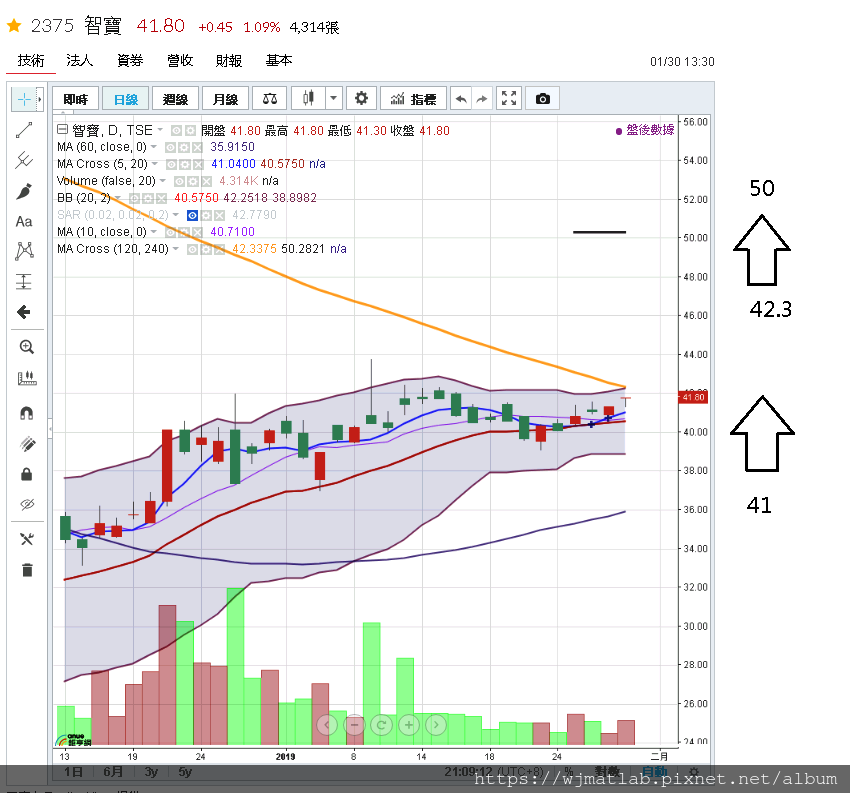
Task: Click the reset chart navigation button
Action: coord(381,725)
